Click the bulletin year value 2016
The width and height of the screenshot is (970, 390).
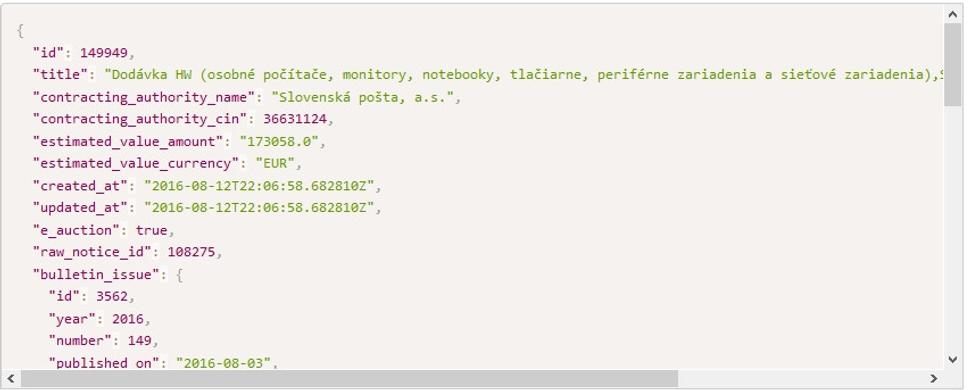click(x=127, y=319)
